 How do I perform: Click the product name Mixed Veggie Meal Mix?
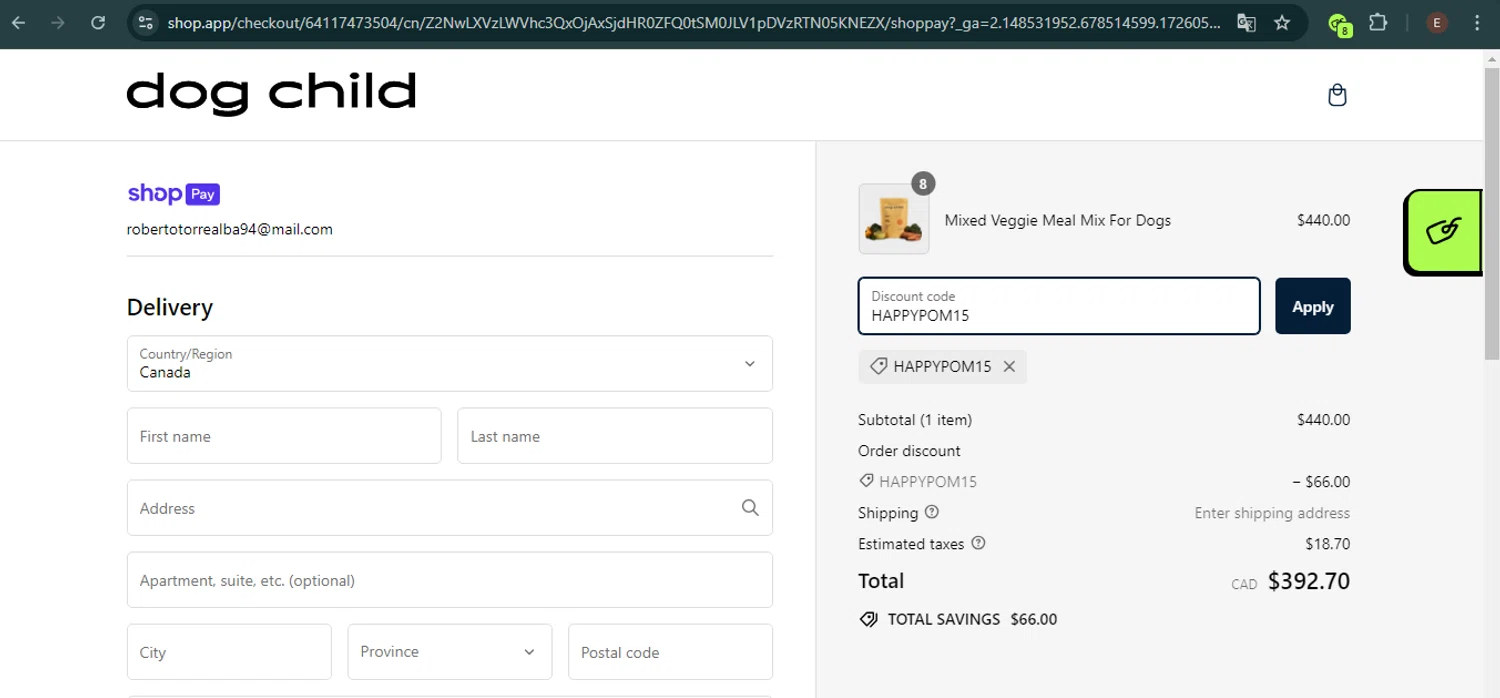click(1058, 220)
